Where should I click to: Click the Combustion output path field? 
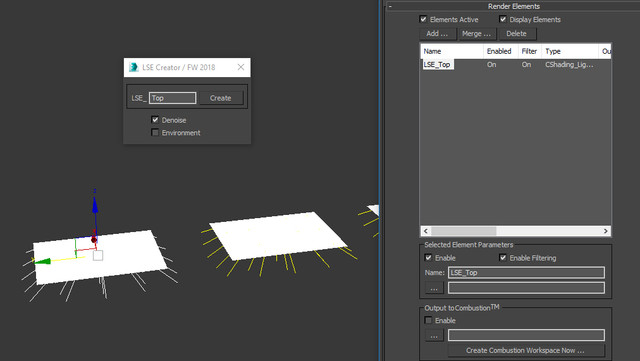[x=526, y=335]
